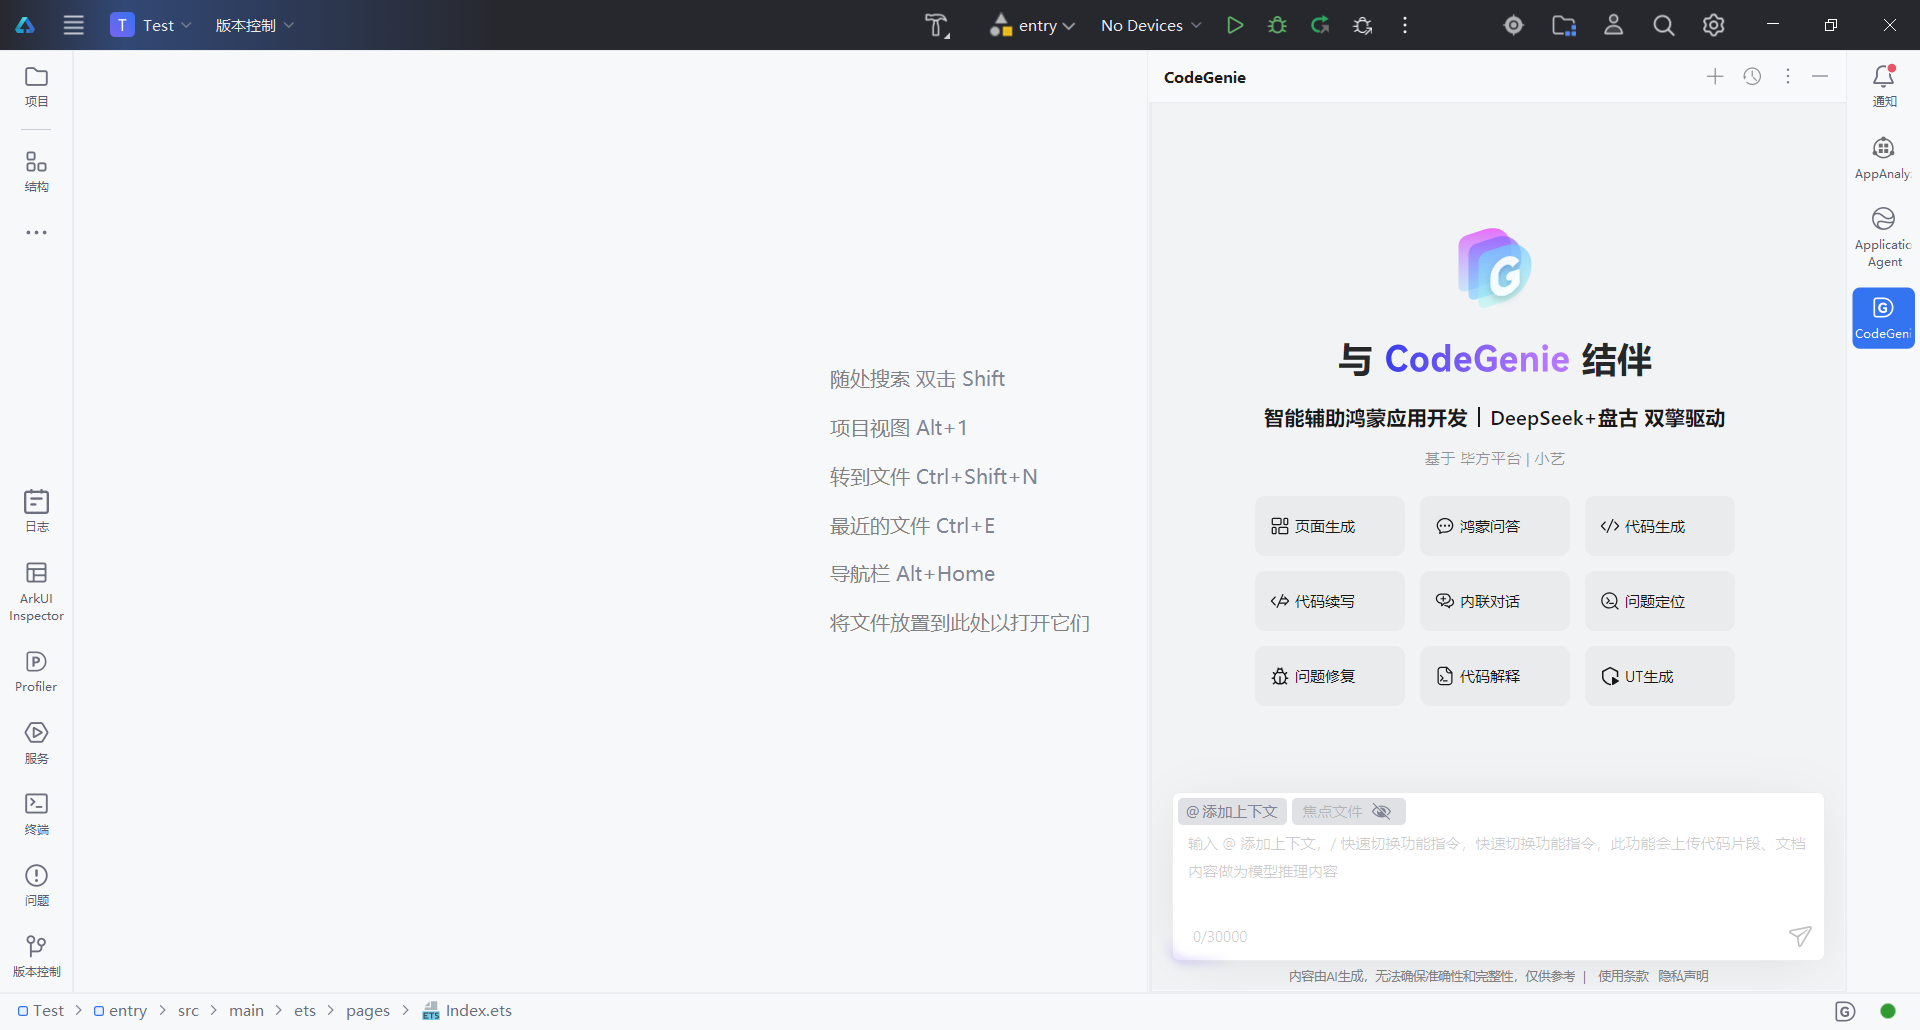Image resolution: width=1920 pixels, height=1030 pixels.
Task: Open the entry module selector
Action: click(1032, 25)
